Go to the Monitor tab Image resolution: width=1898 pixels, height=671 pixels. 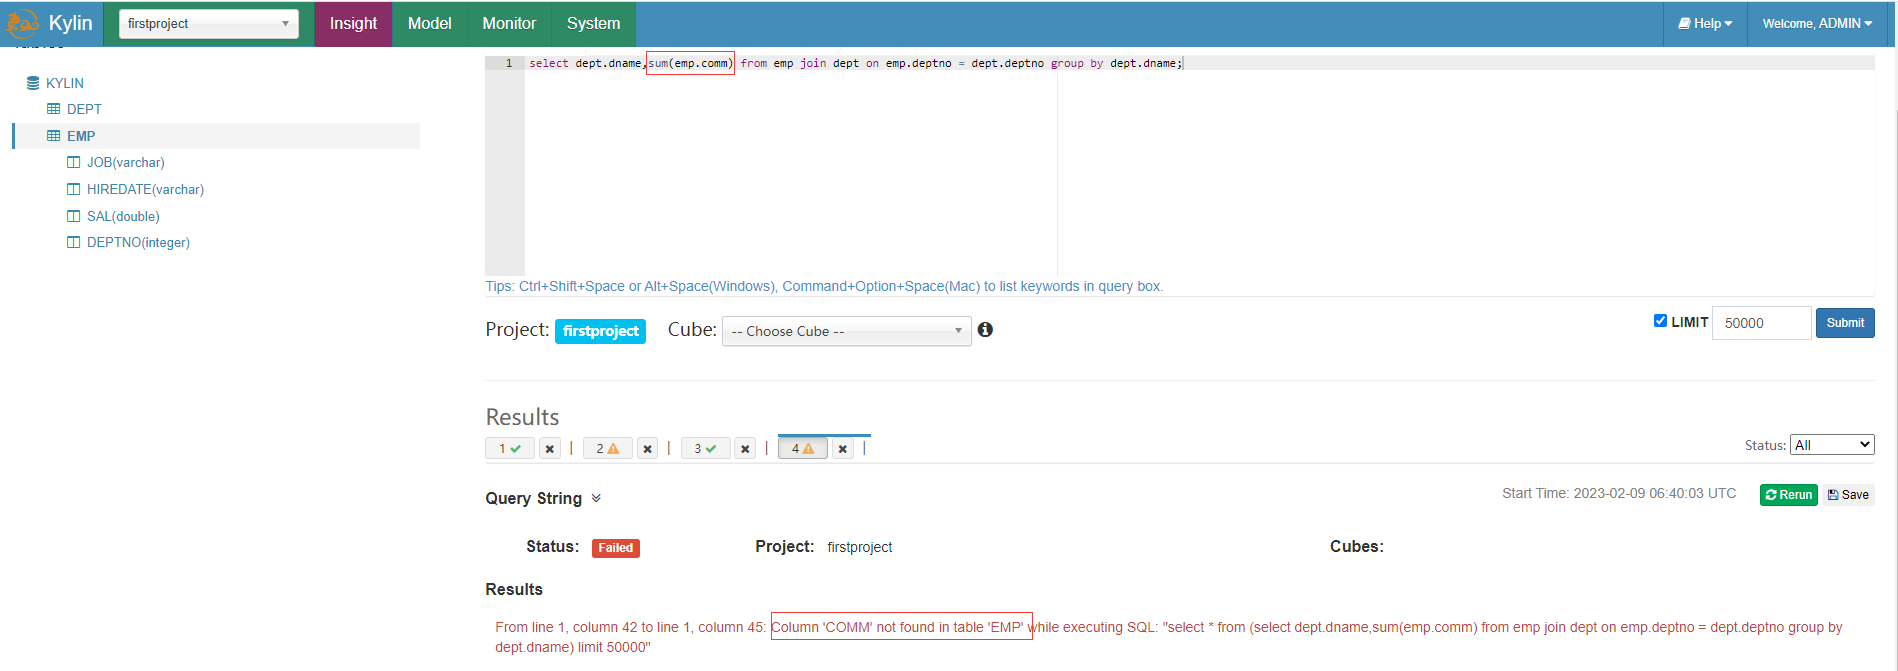point(509,24)
